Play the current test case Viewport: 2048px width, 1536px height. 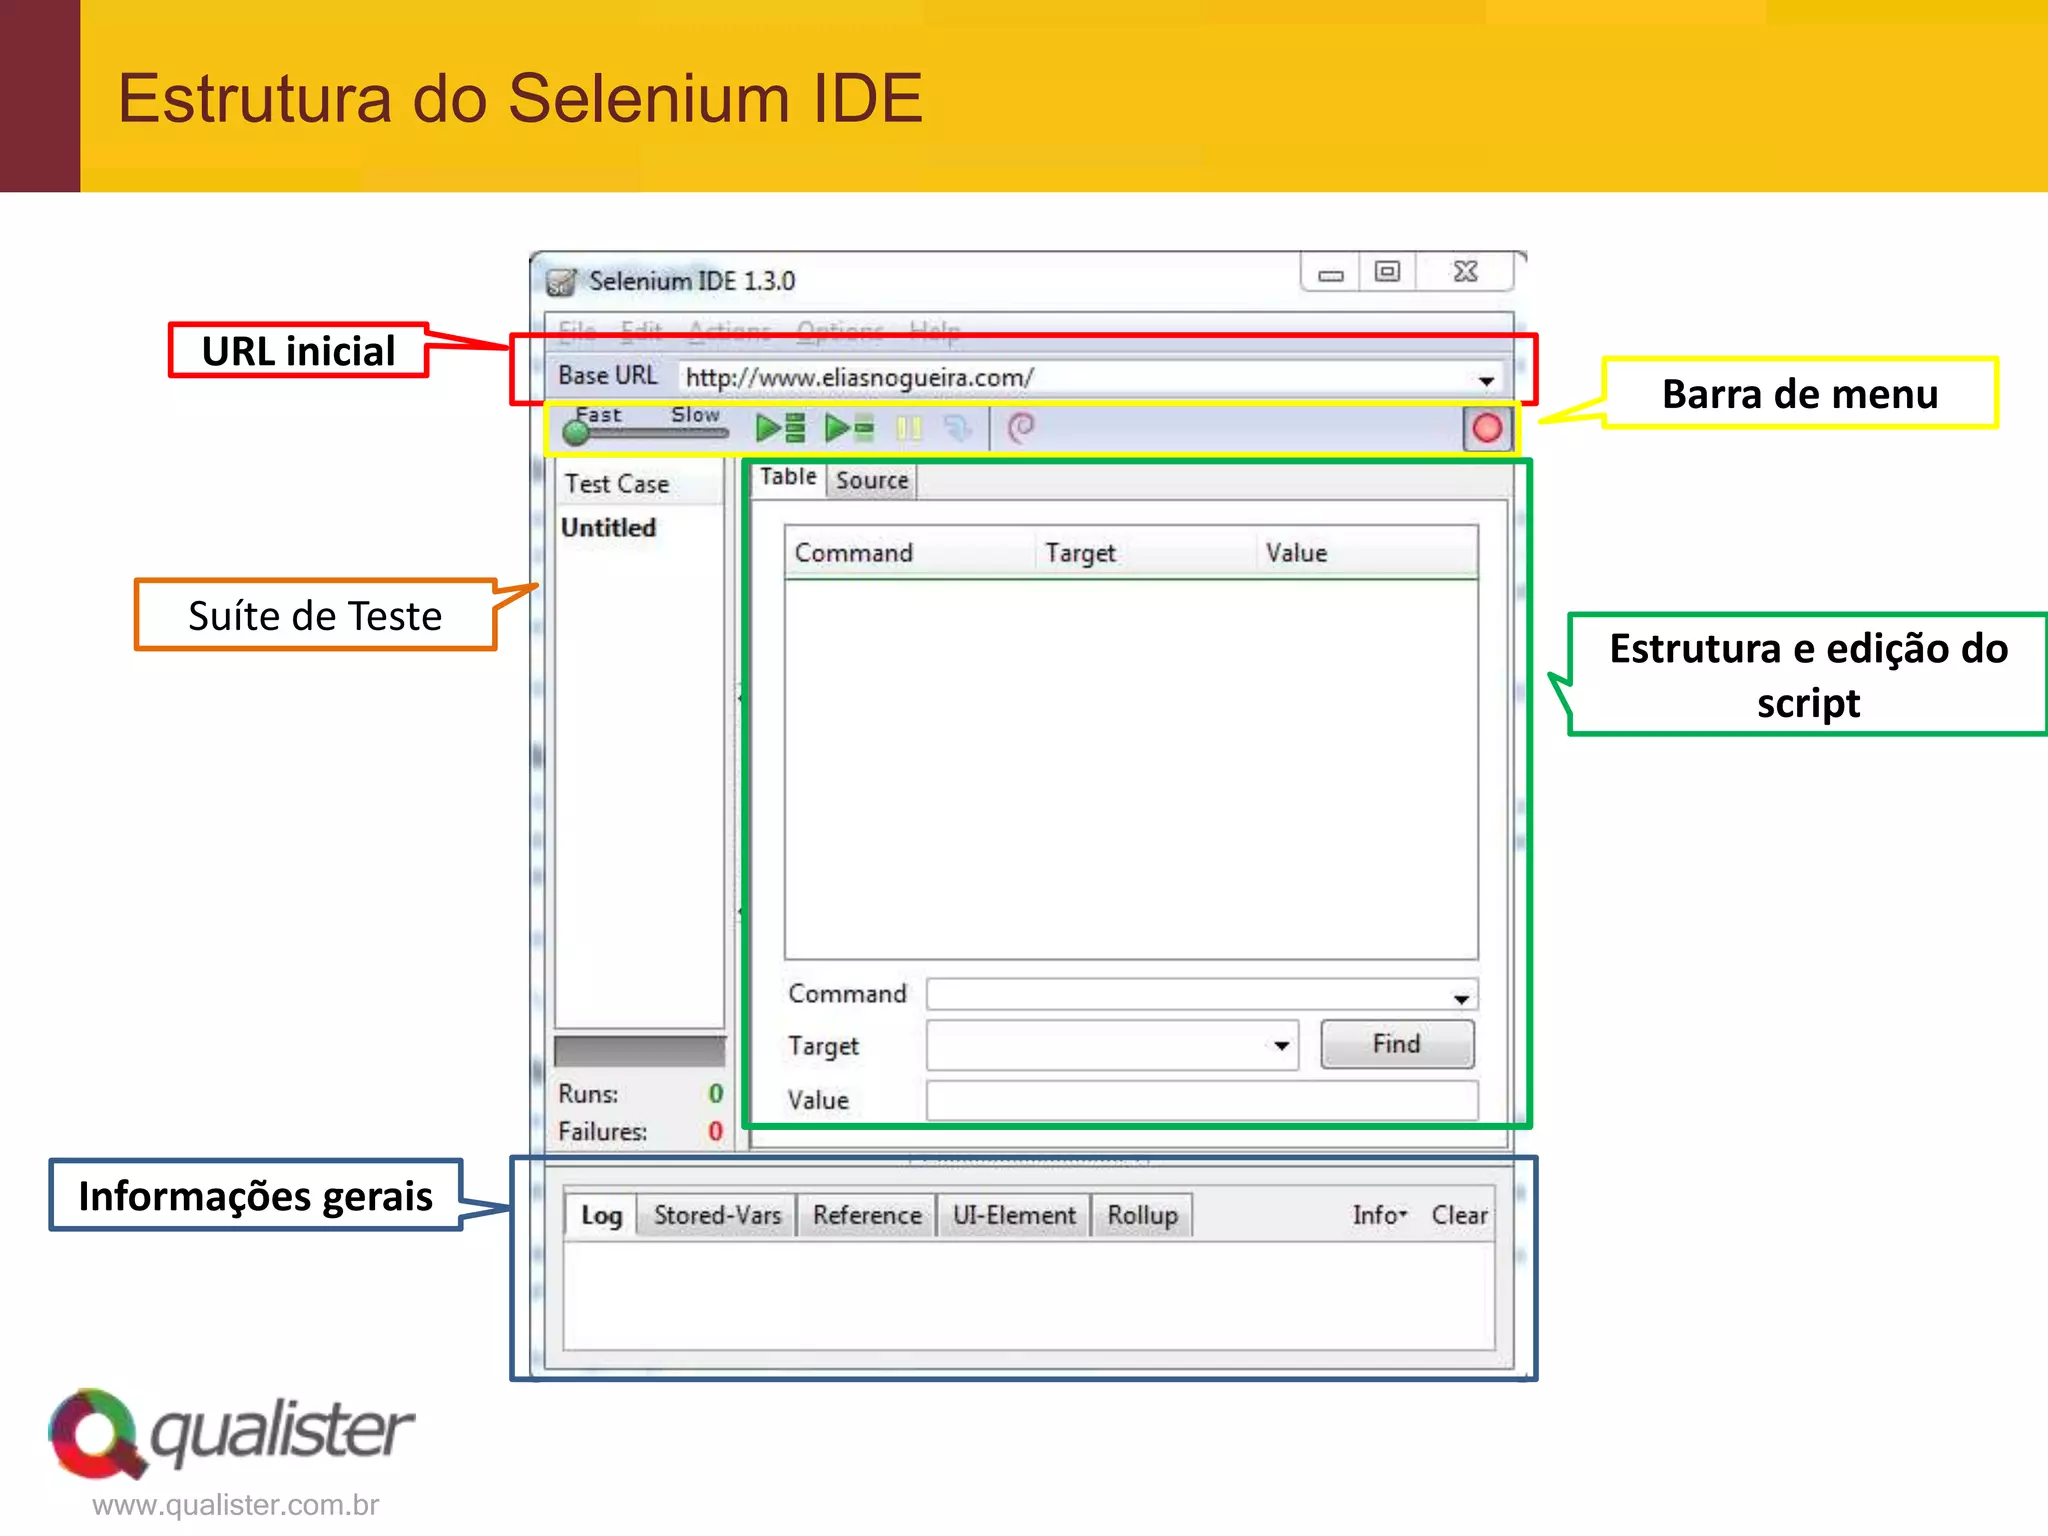point(849,428)
